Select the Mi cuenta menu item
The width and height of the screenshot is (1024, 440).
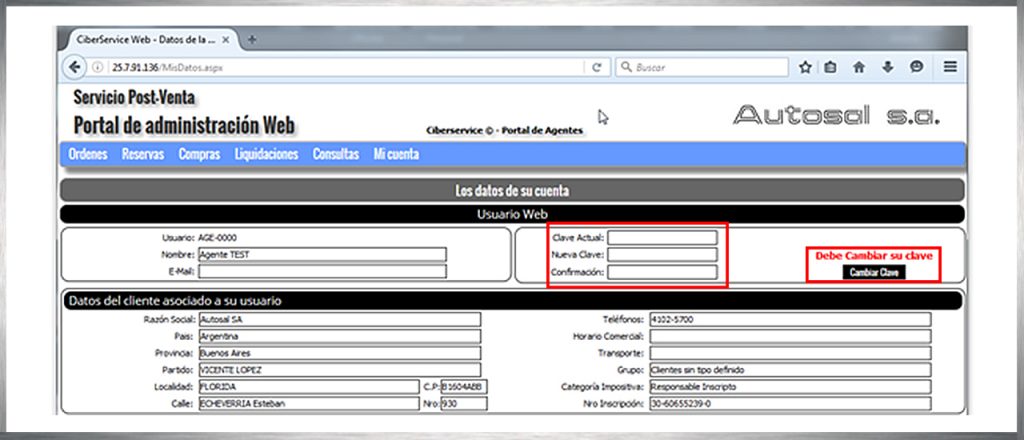[x=396, y=155]
